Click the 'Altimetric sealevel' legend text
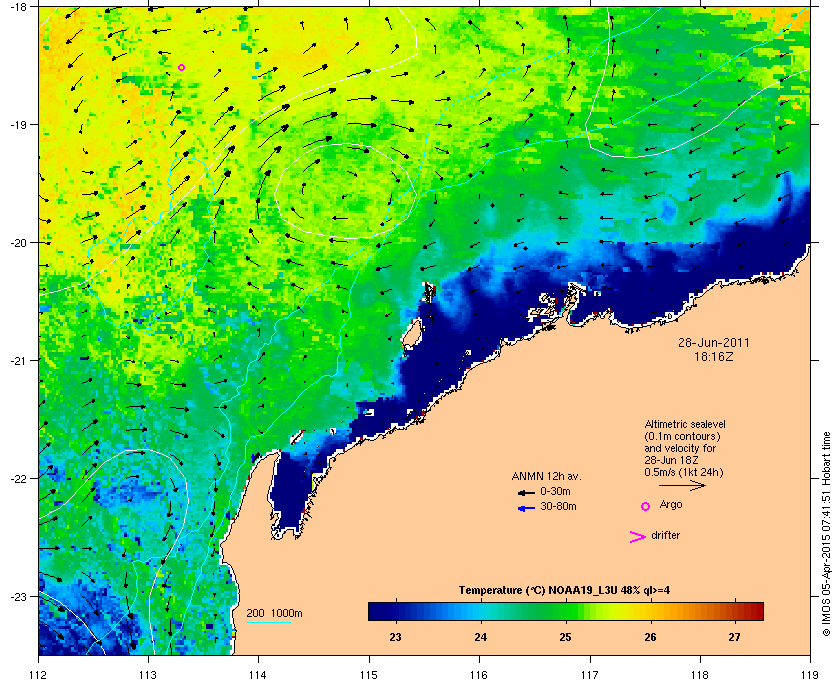 click(685, 424)
